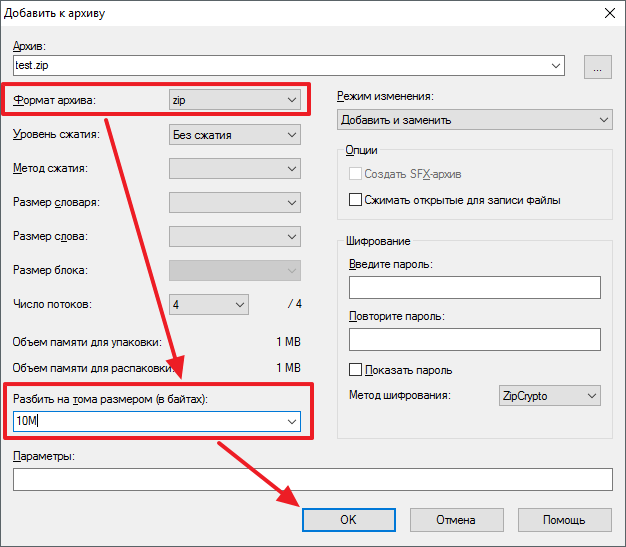626x547 pixels.
Task: Expand 'Метод шифрования' ZipCrypto dropdown
Action: (x=549, y=395)
